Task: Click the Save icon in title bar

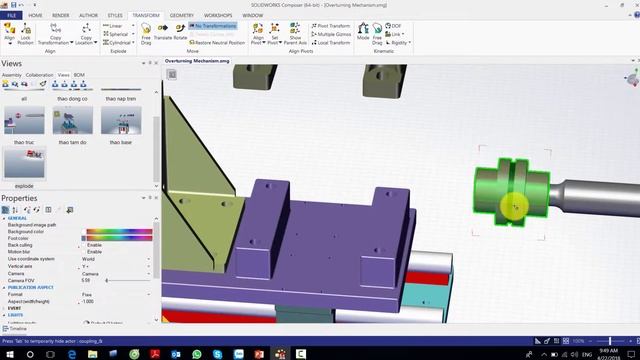Action: coord(13,5)
